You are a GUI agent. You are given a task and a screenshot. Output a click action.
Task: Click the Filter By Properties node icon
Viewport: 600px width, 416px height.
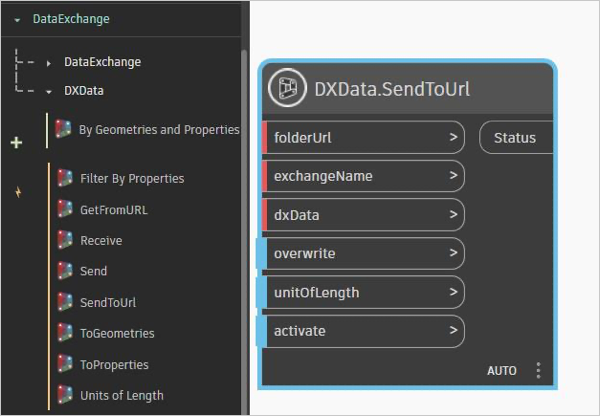point(65,179)
